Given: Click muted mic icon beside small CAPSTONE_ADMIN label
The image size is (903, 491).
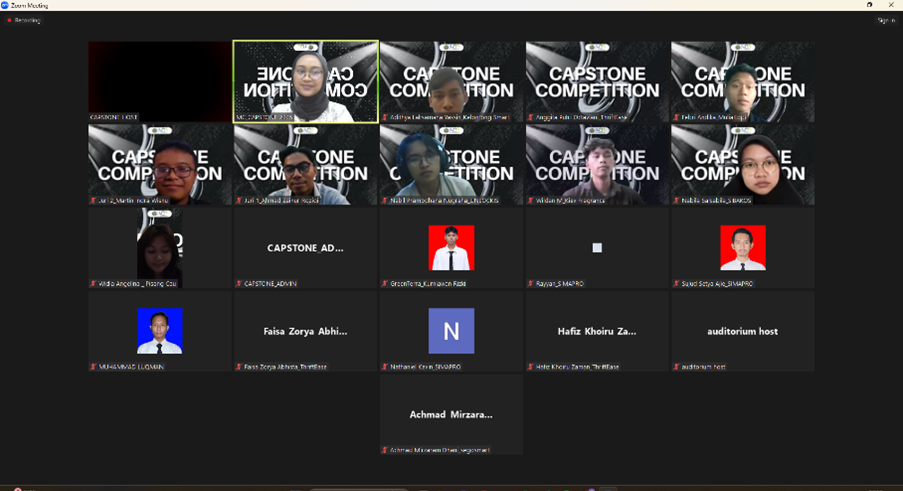Looking at the screenshot, I should tap(238, 283).
